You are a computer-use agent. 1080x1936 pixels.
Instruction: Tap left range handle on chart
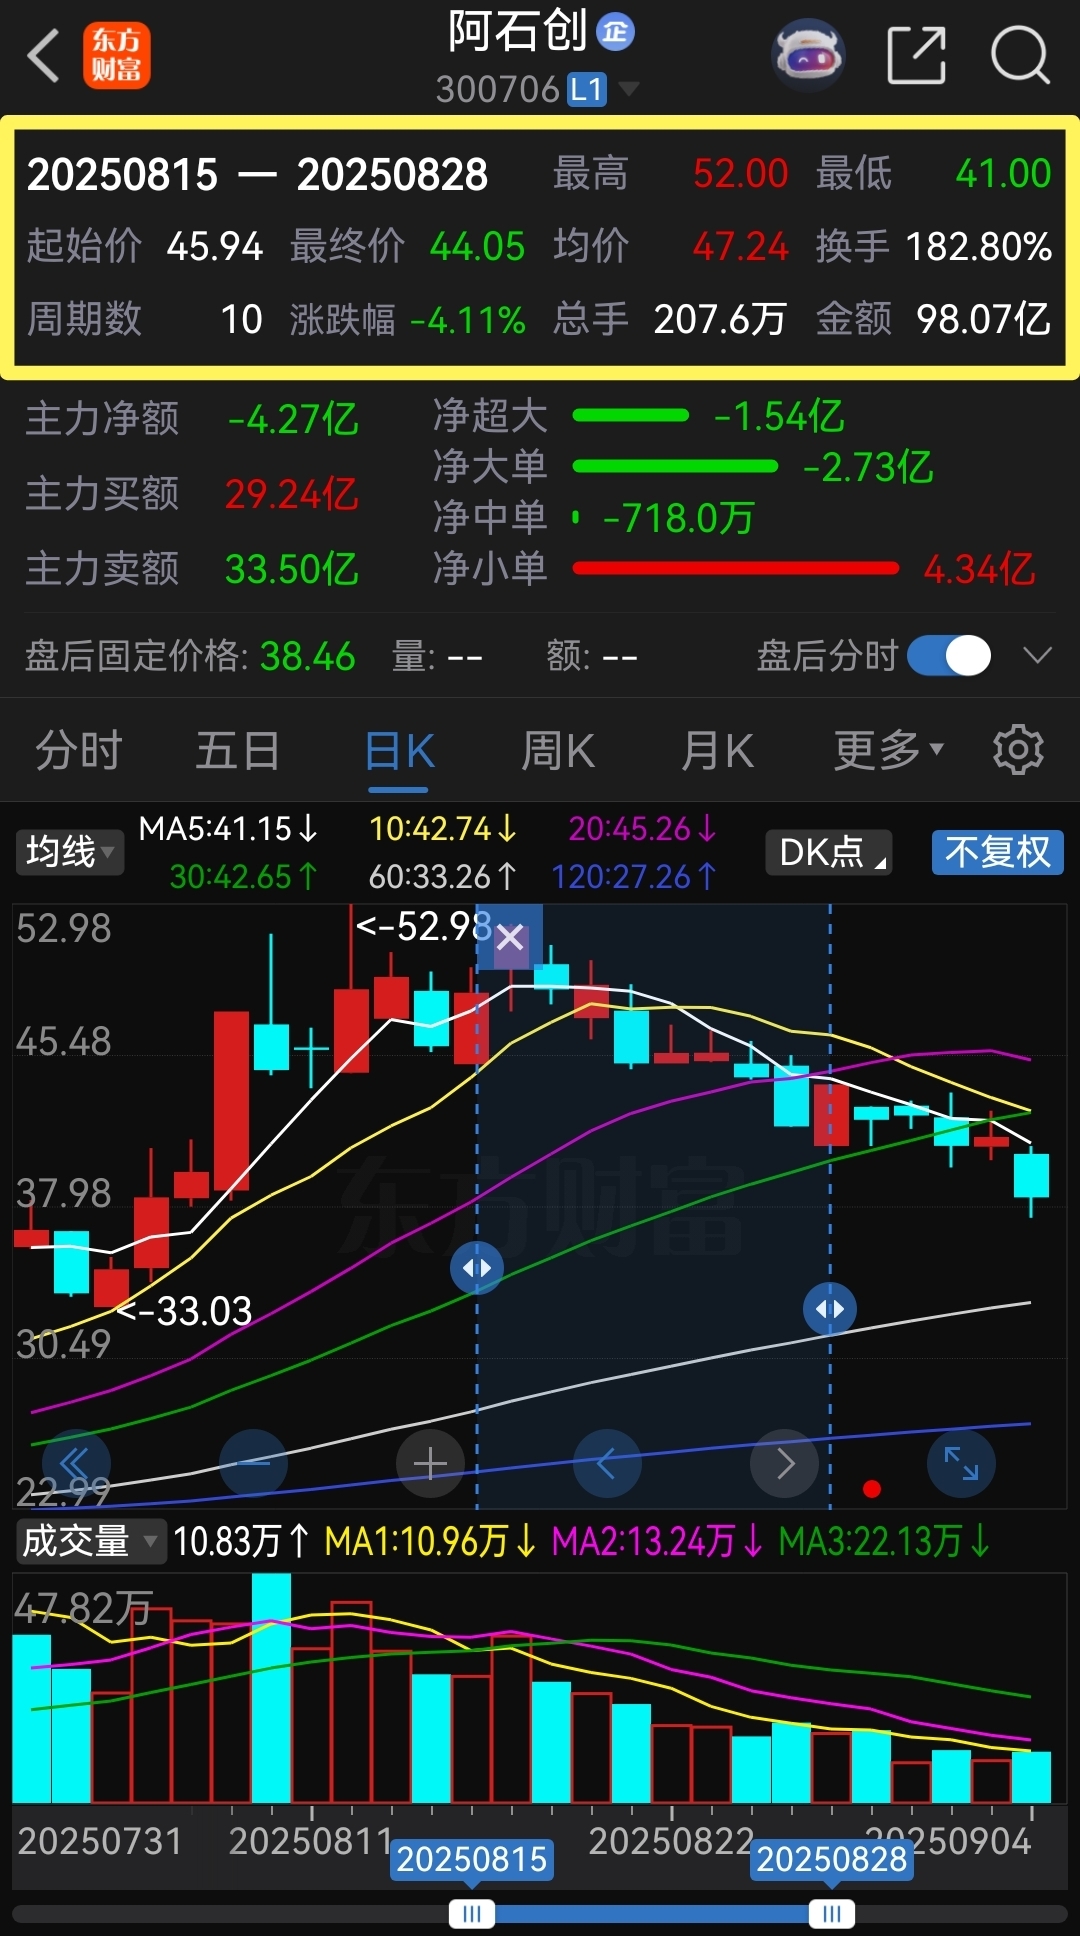(477, 1268)
